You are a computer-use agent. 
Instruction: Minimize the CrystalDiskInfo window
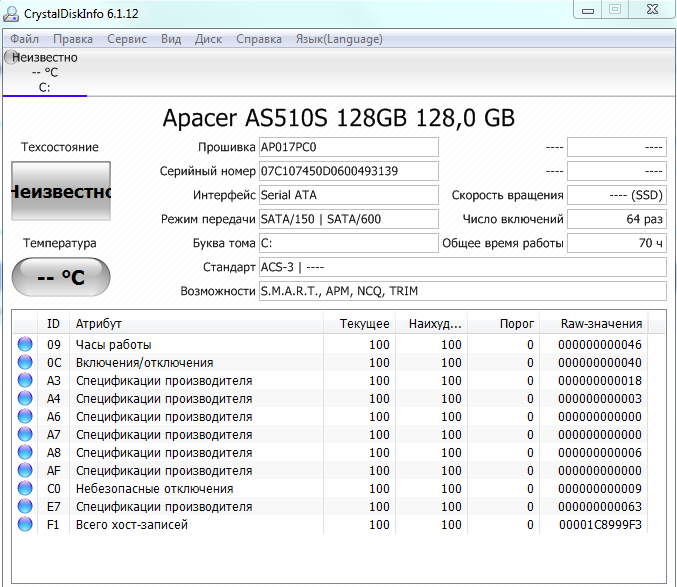pyautogui.click(x=588, y=10)
